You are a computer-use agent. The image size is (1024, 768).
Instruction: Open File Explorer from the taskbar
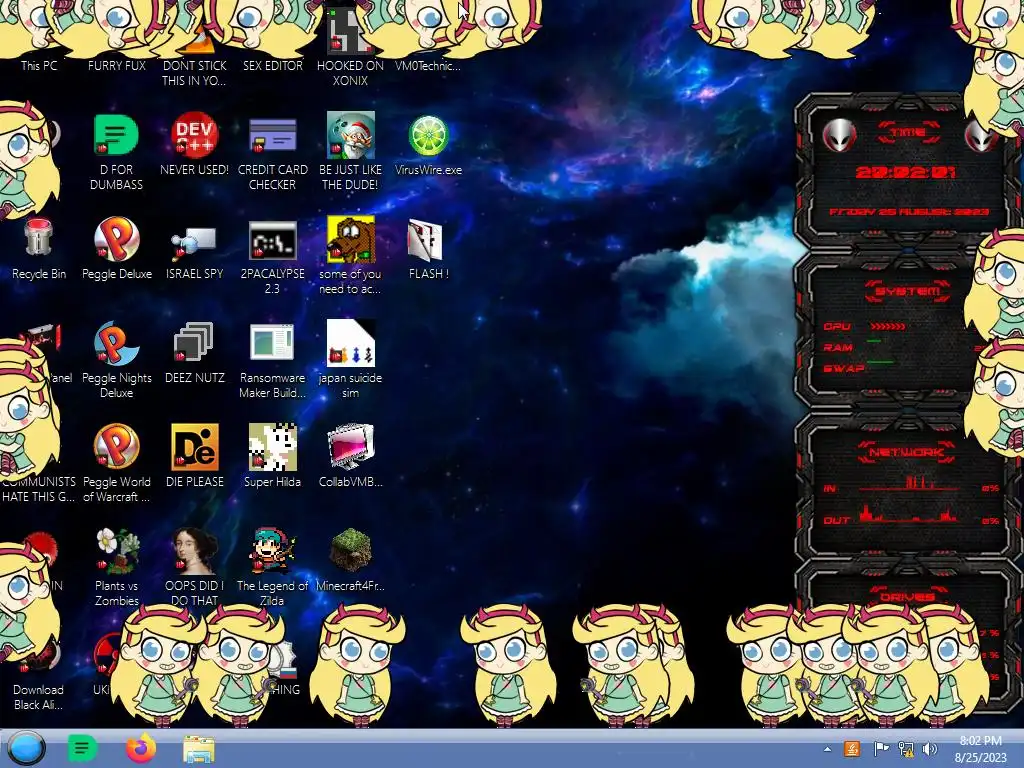coord(199,749)
